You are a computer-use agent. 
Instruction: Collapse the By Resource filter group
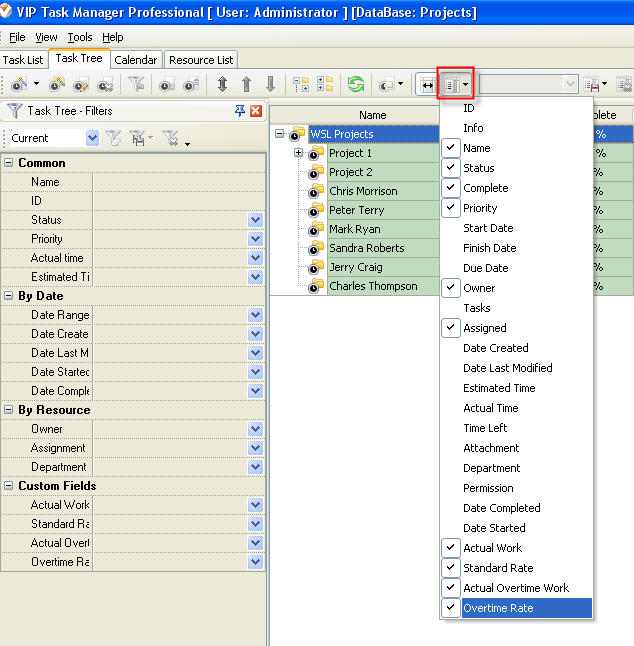[x=9, y=410]
